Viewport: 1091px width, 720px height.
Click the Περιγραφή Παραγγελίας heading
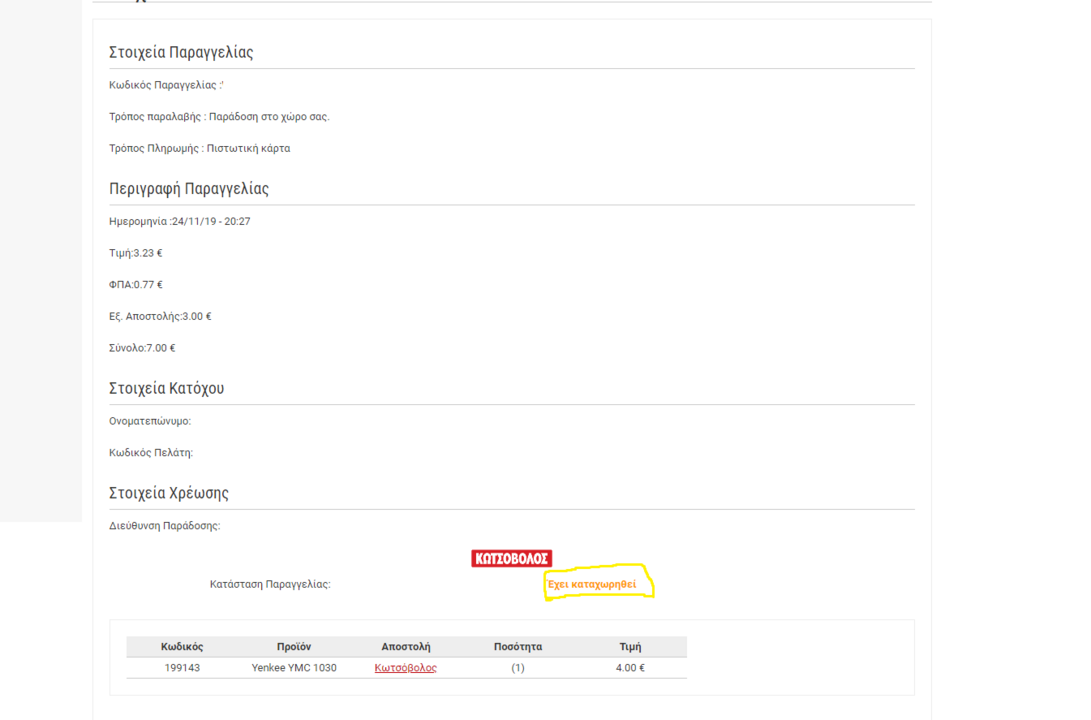[x=189, y=189]
